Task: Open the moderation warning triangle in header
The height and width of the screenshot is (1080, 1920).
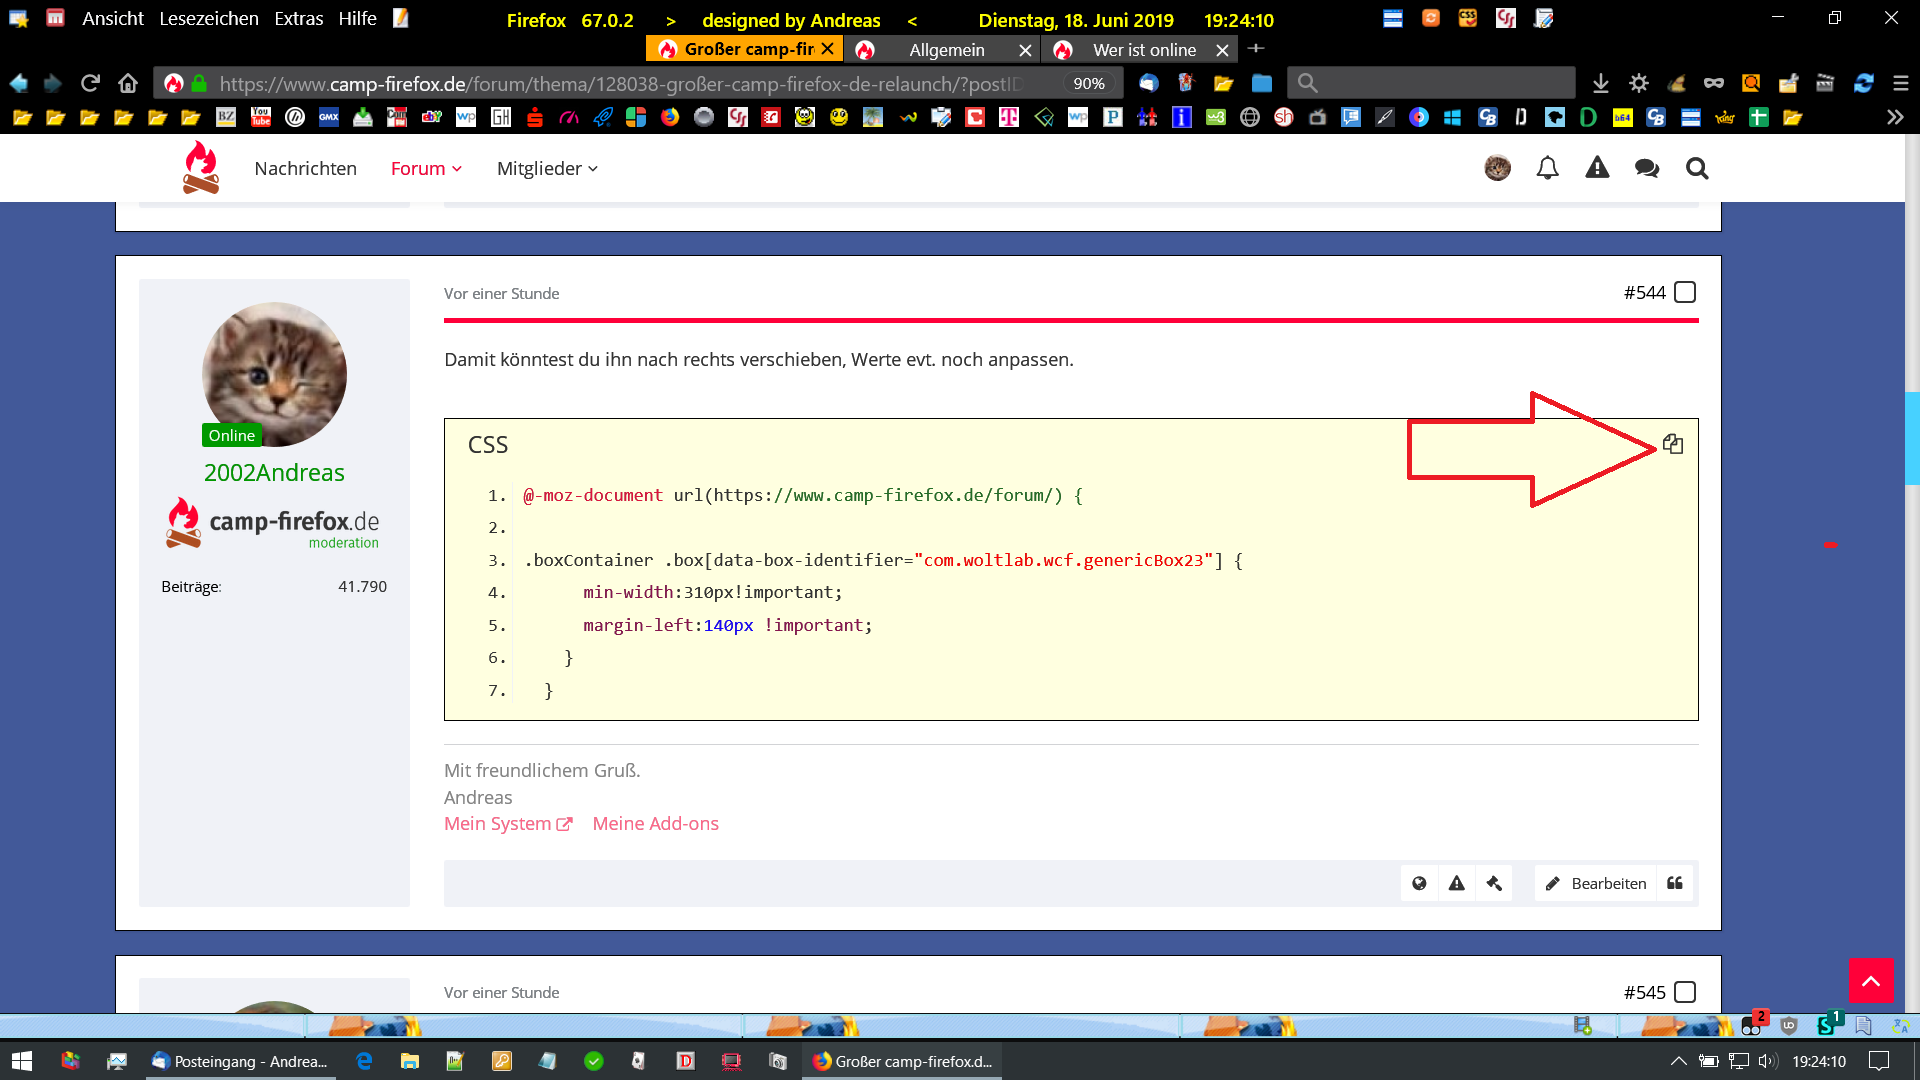Action: (1597, 168)
